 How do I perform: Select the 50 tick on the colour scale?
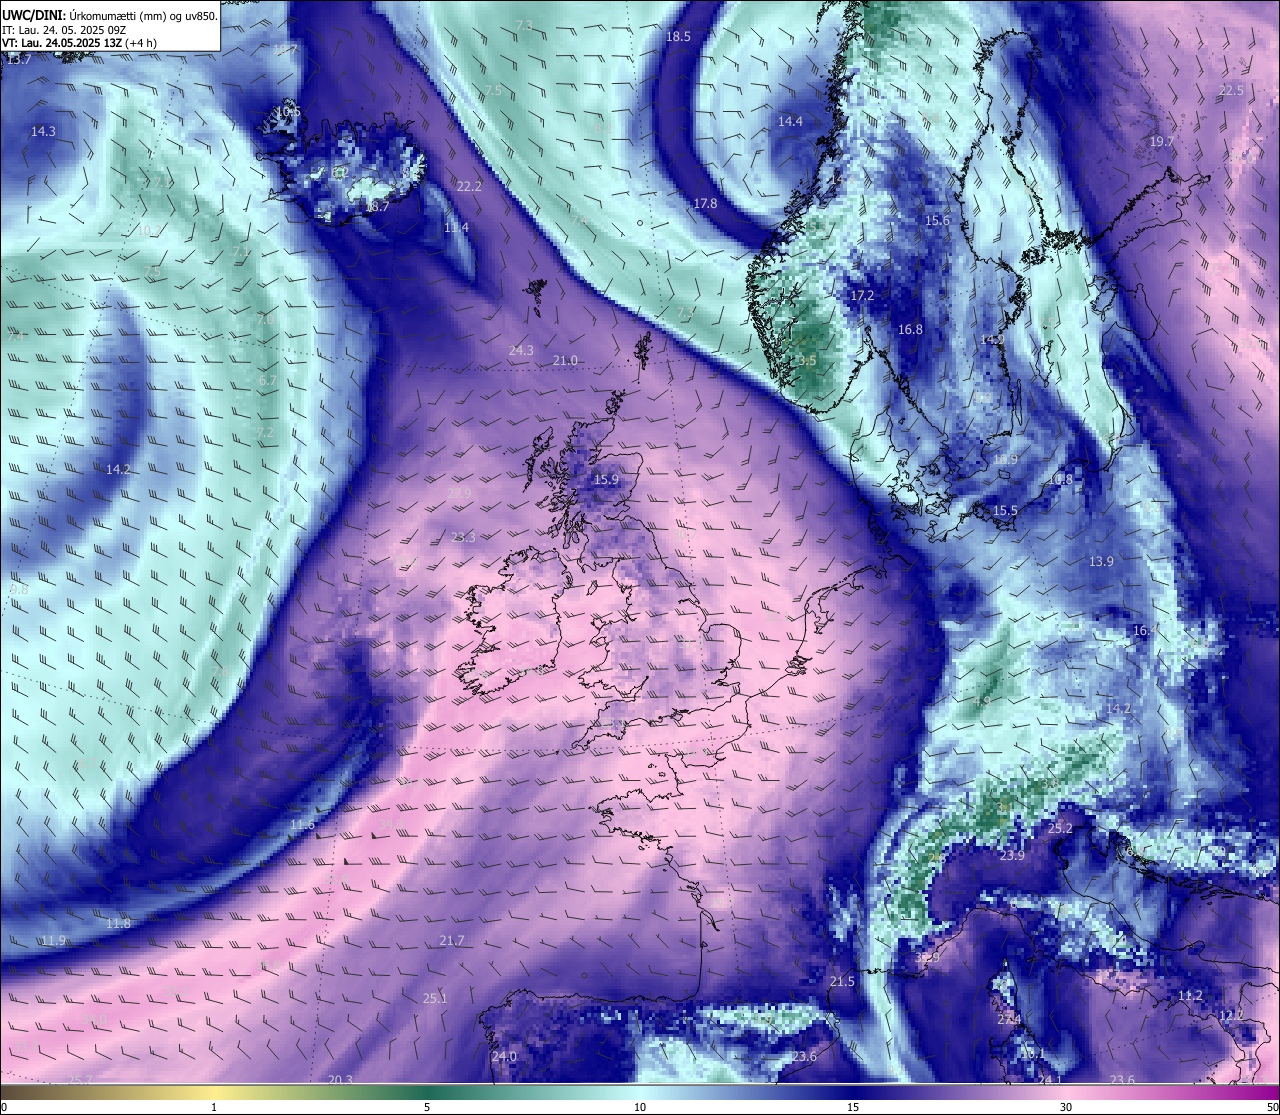point(1271,1106)
